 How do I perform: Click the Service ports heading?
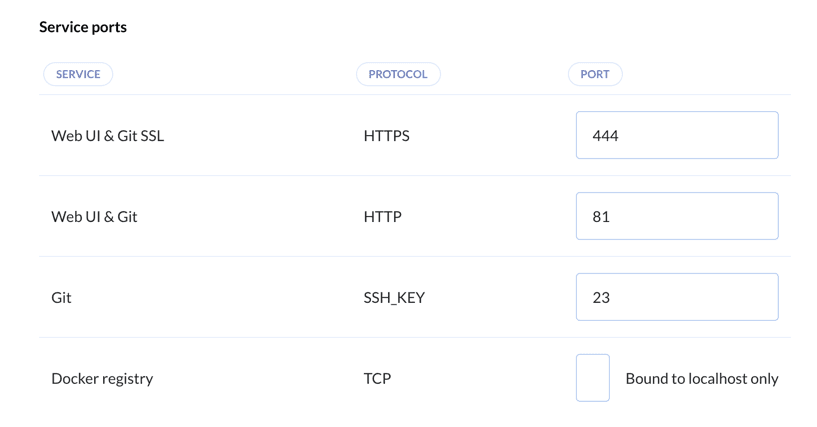(83, 27)
